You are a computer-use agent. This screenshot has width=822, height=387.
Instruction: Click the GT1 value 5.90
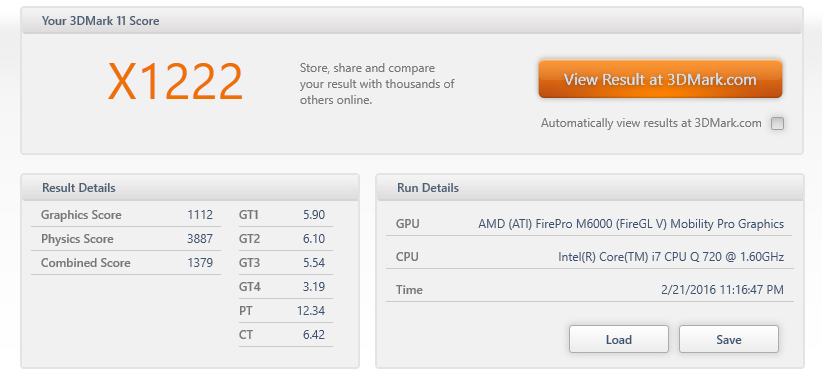tap(313, 215)
